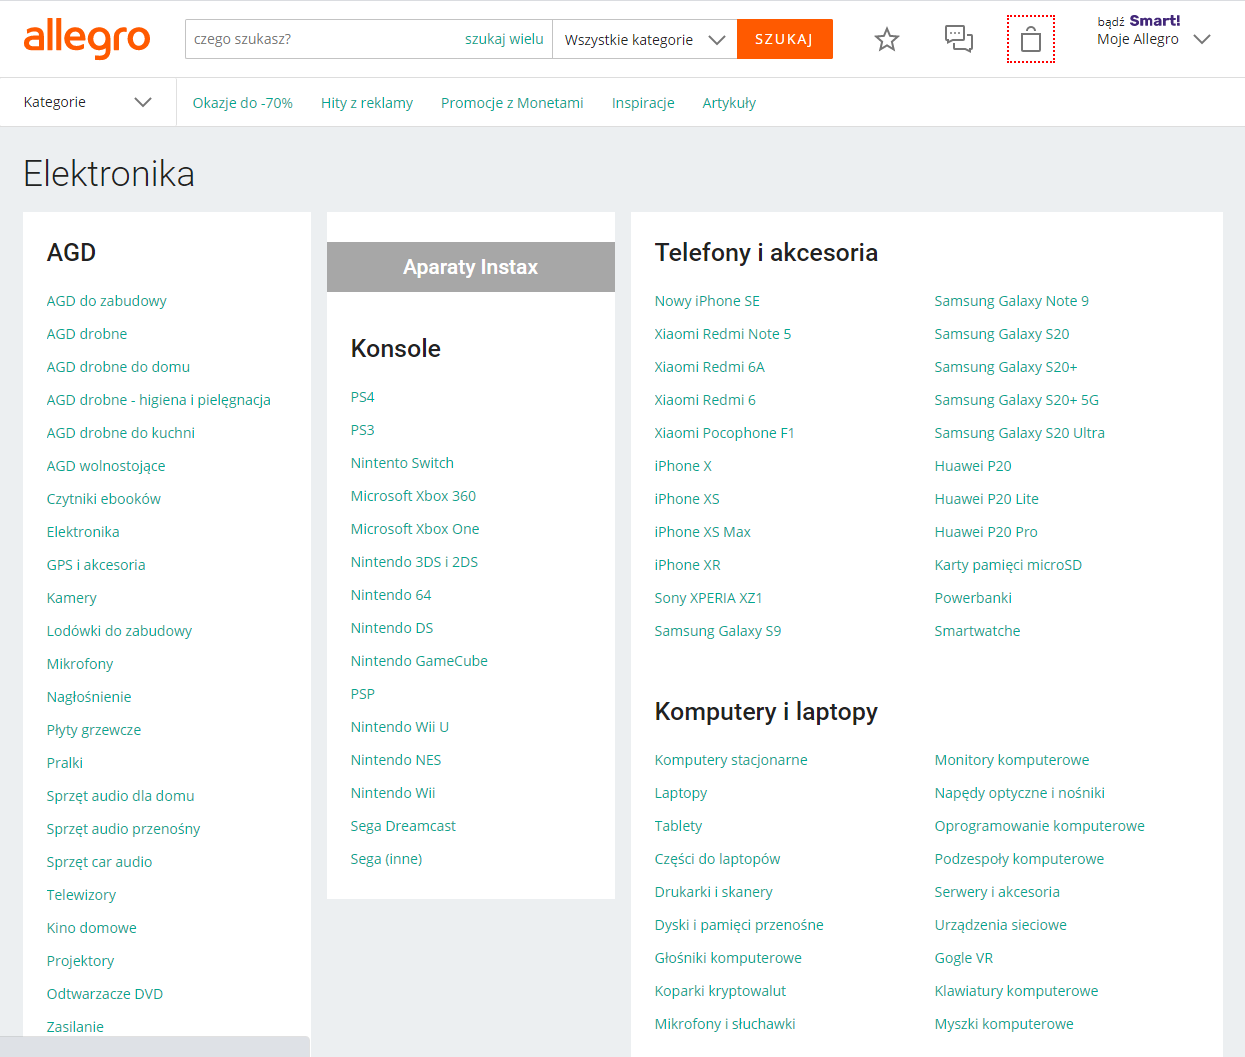The image size is (1245, 1057).
Task: Open the PS4 console link
Action: pos(363,397)
